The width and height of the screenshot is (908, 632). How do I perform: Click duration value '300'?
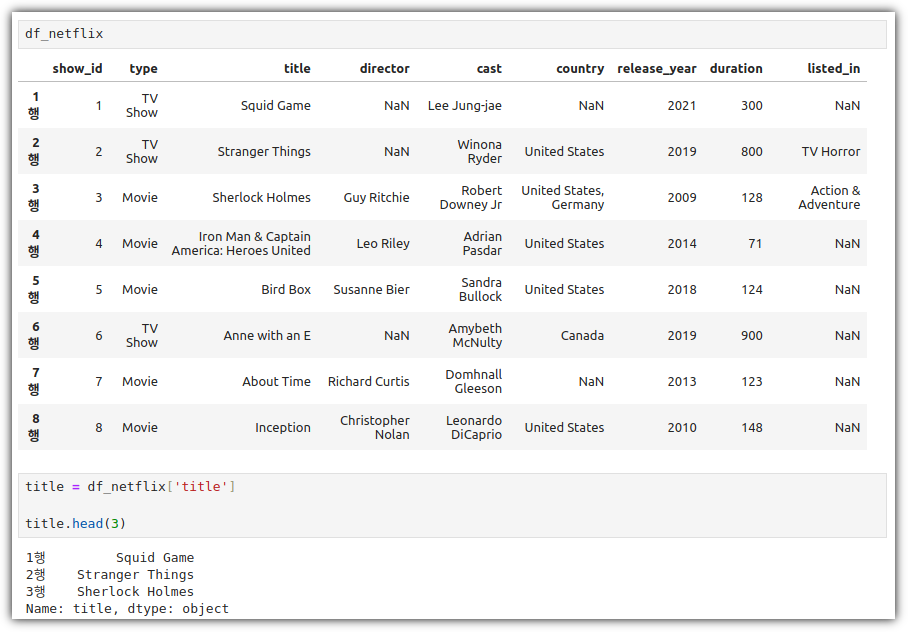pyautogui.click(x=752, y=105)
